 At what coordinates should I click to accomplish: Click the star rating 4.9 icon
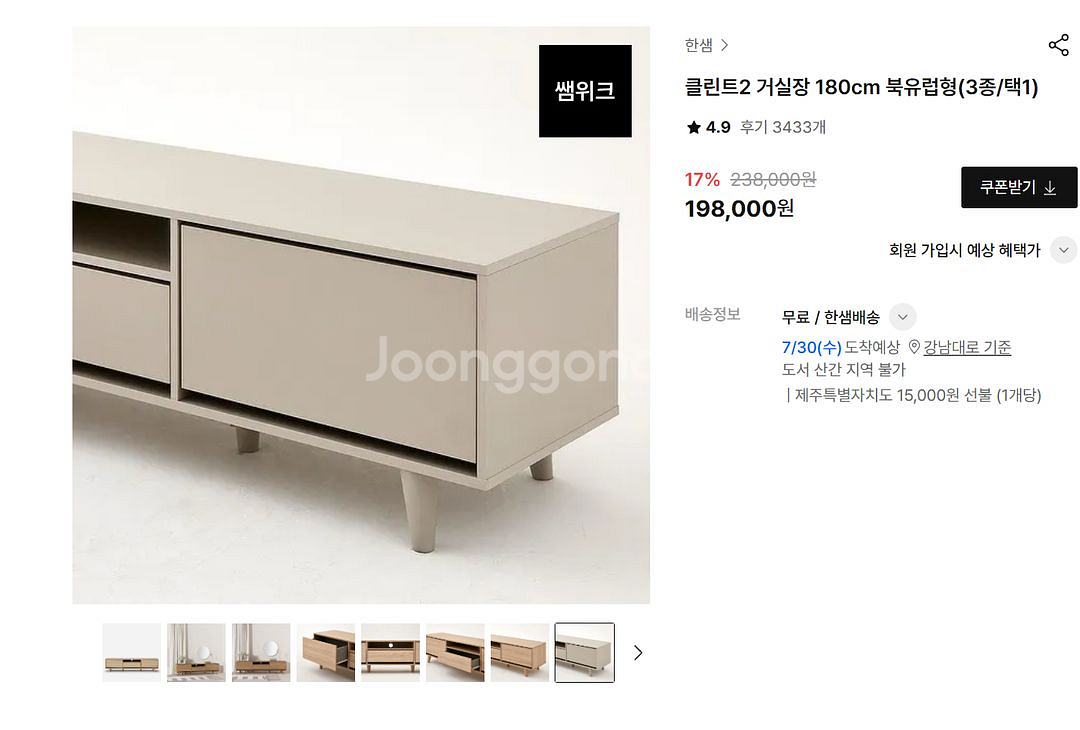(x=694, y=127)
